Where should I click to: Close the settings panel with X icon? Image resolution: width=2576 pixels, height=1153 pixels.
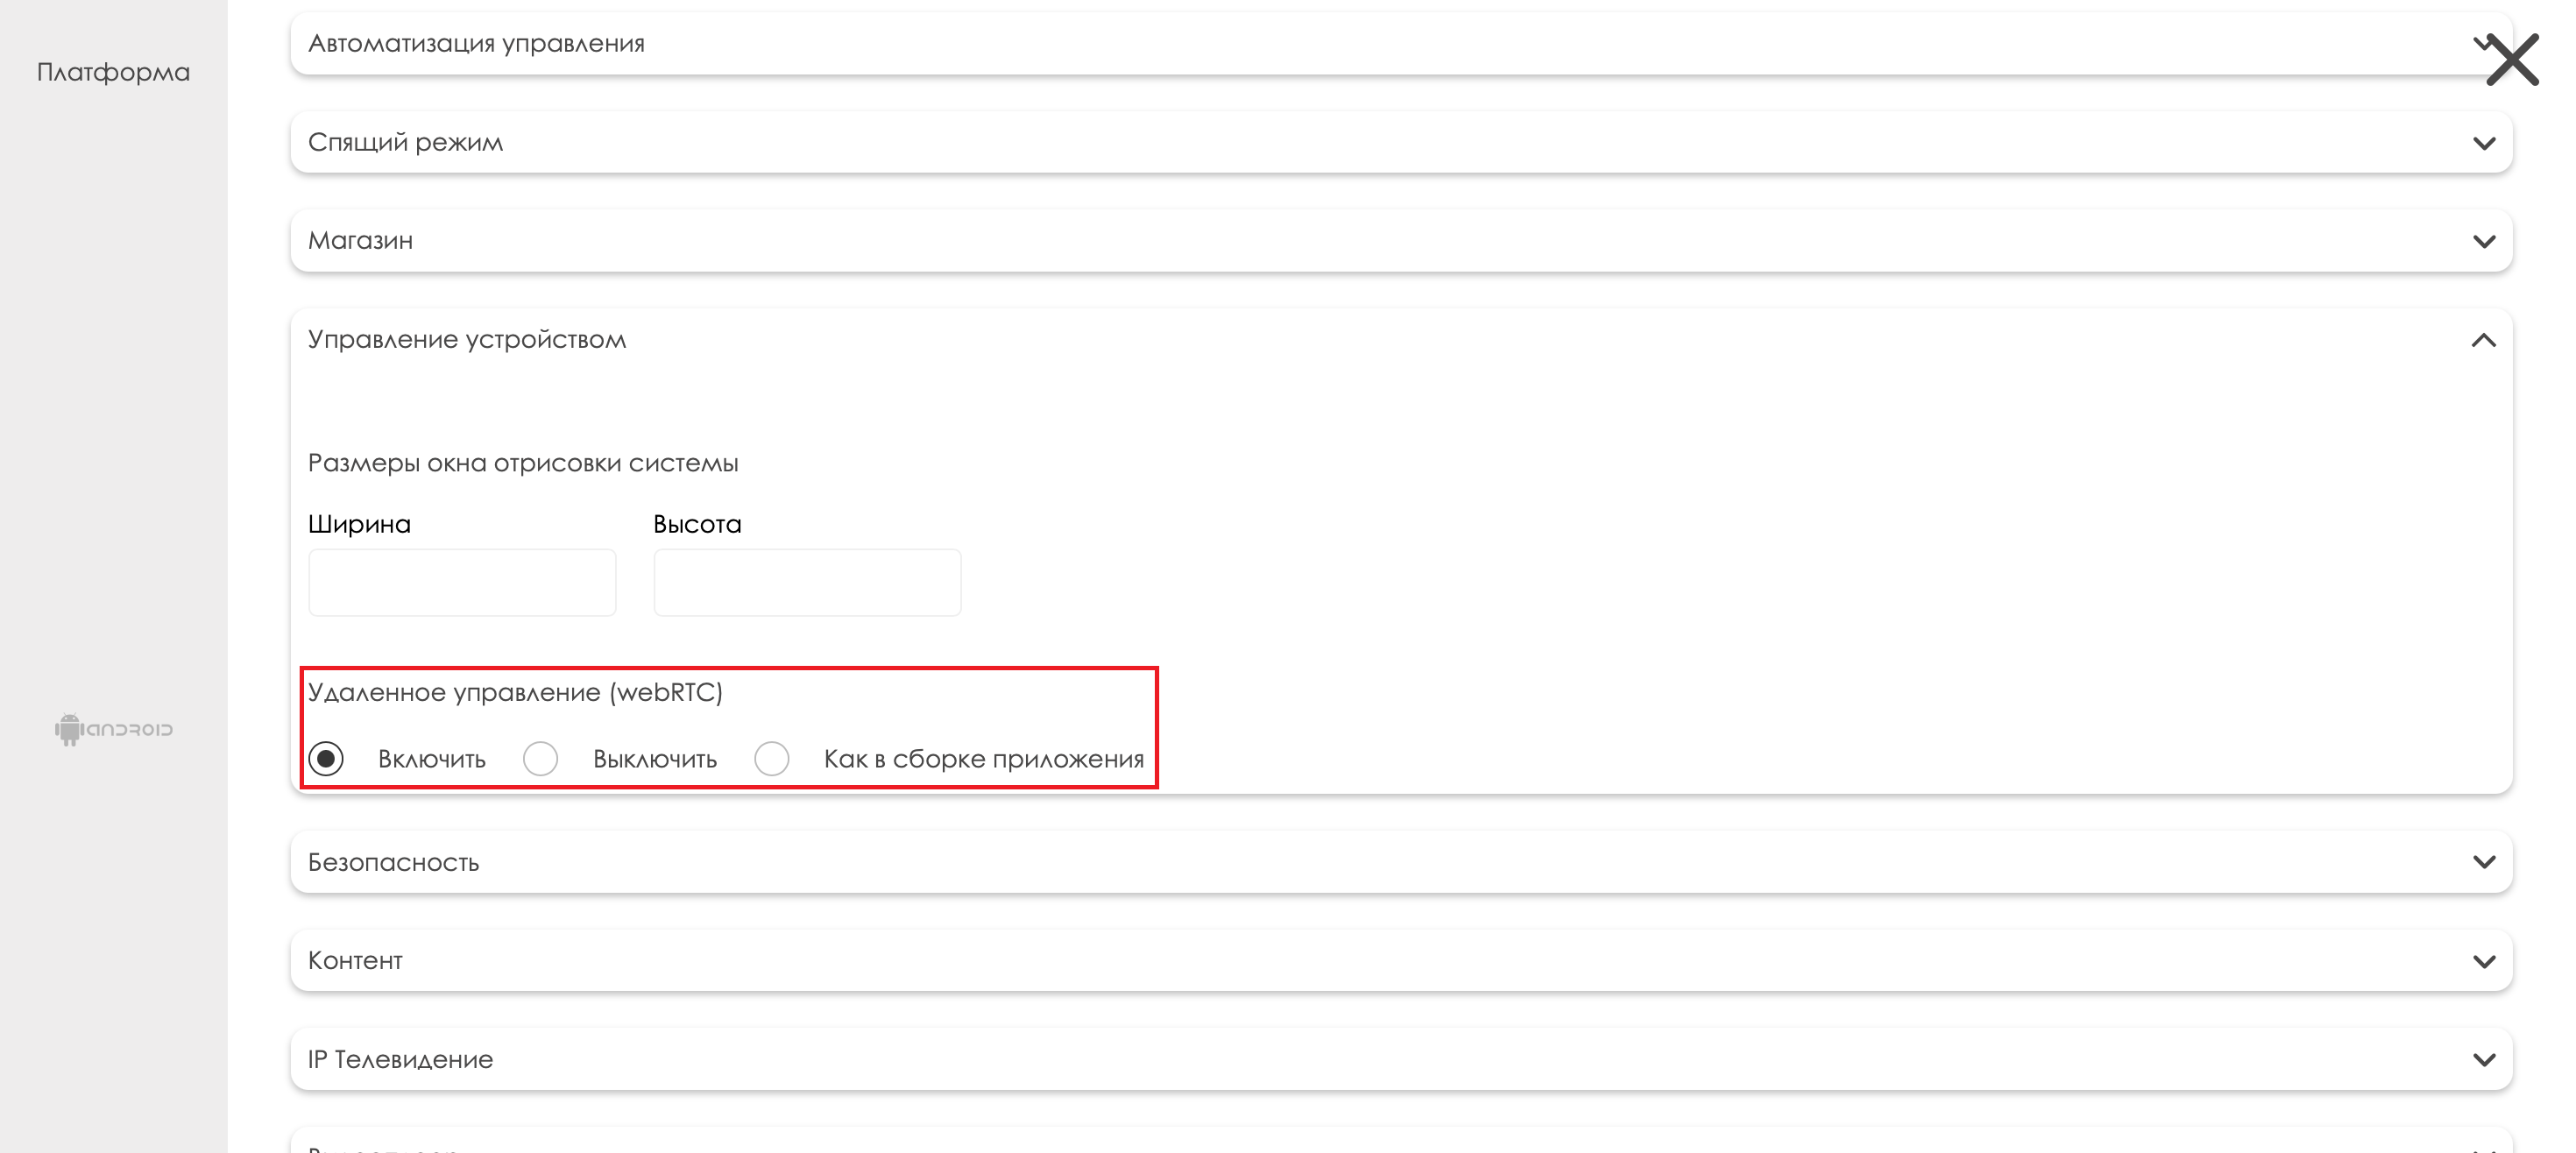[2512, 60]
